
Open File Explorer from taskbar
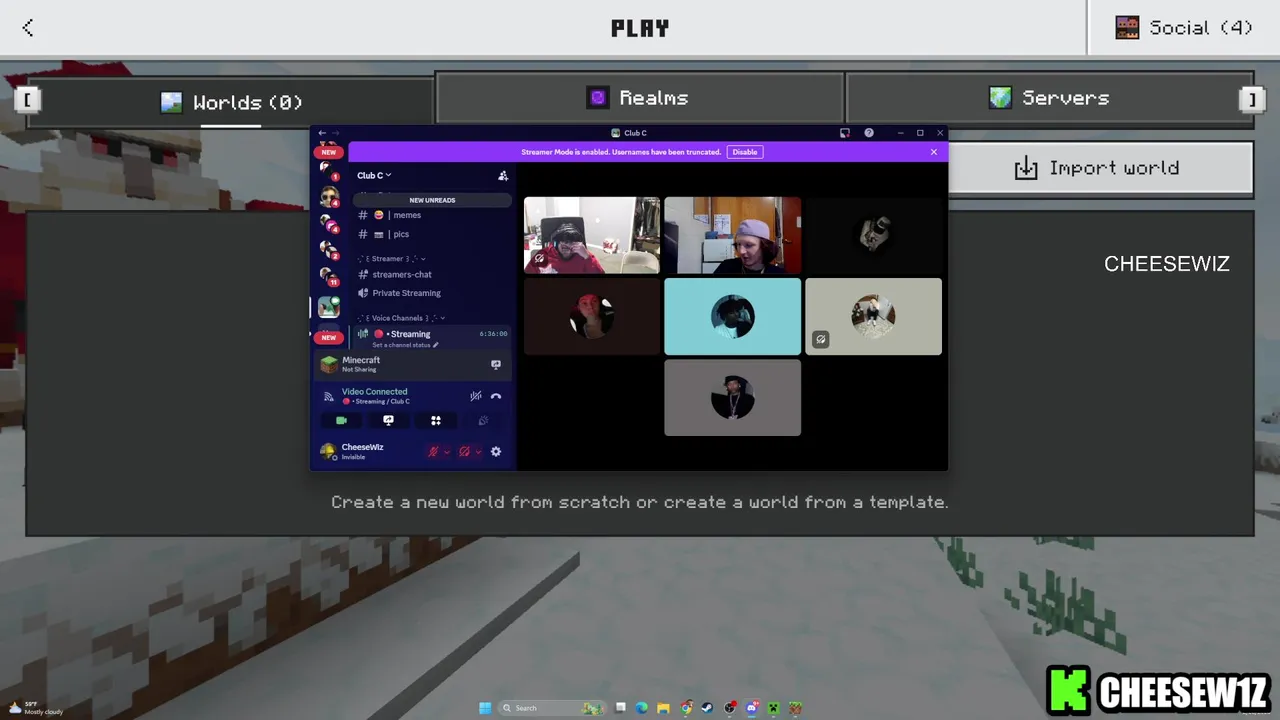(663, 708)
